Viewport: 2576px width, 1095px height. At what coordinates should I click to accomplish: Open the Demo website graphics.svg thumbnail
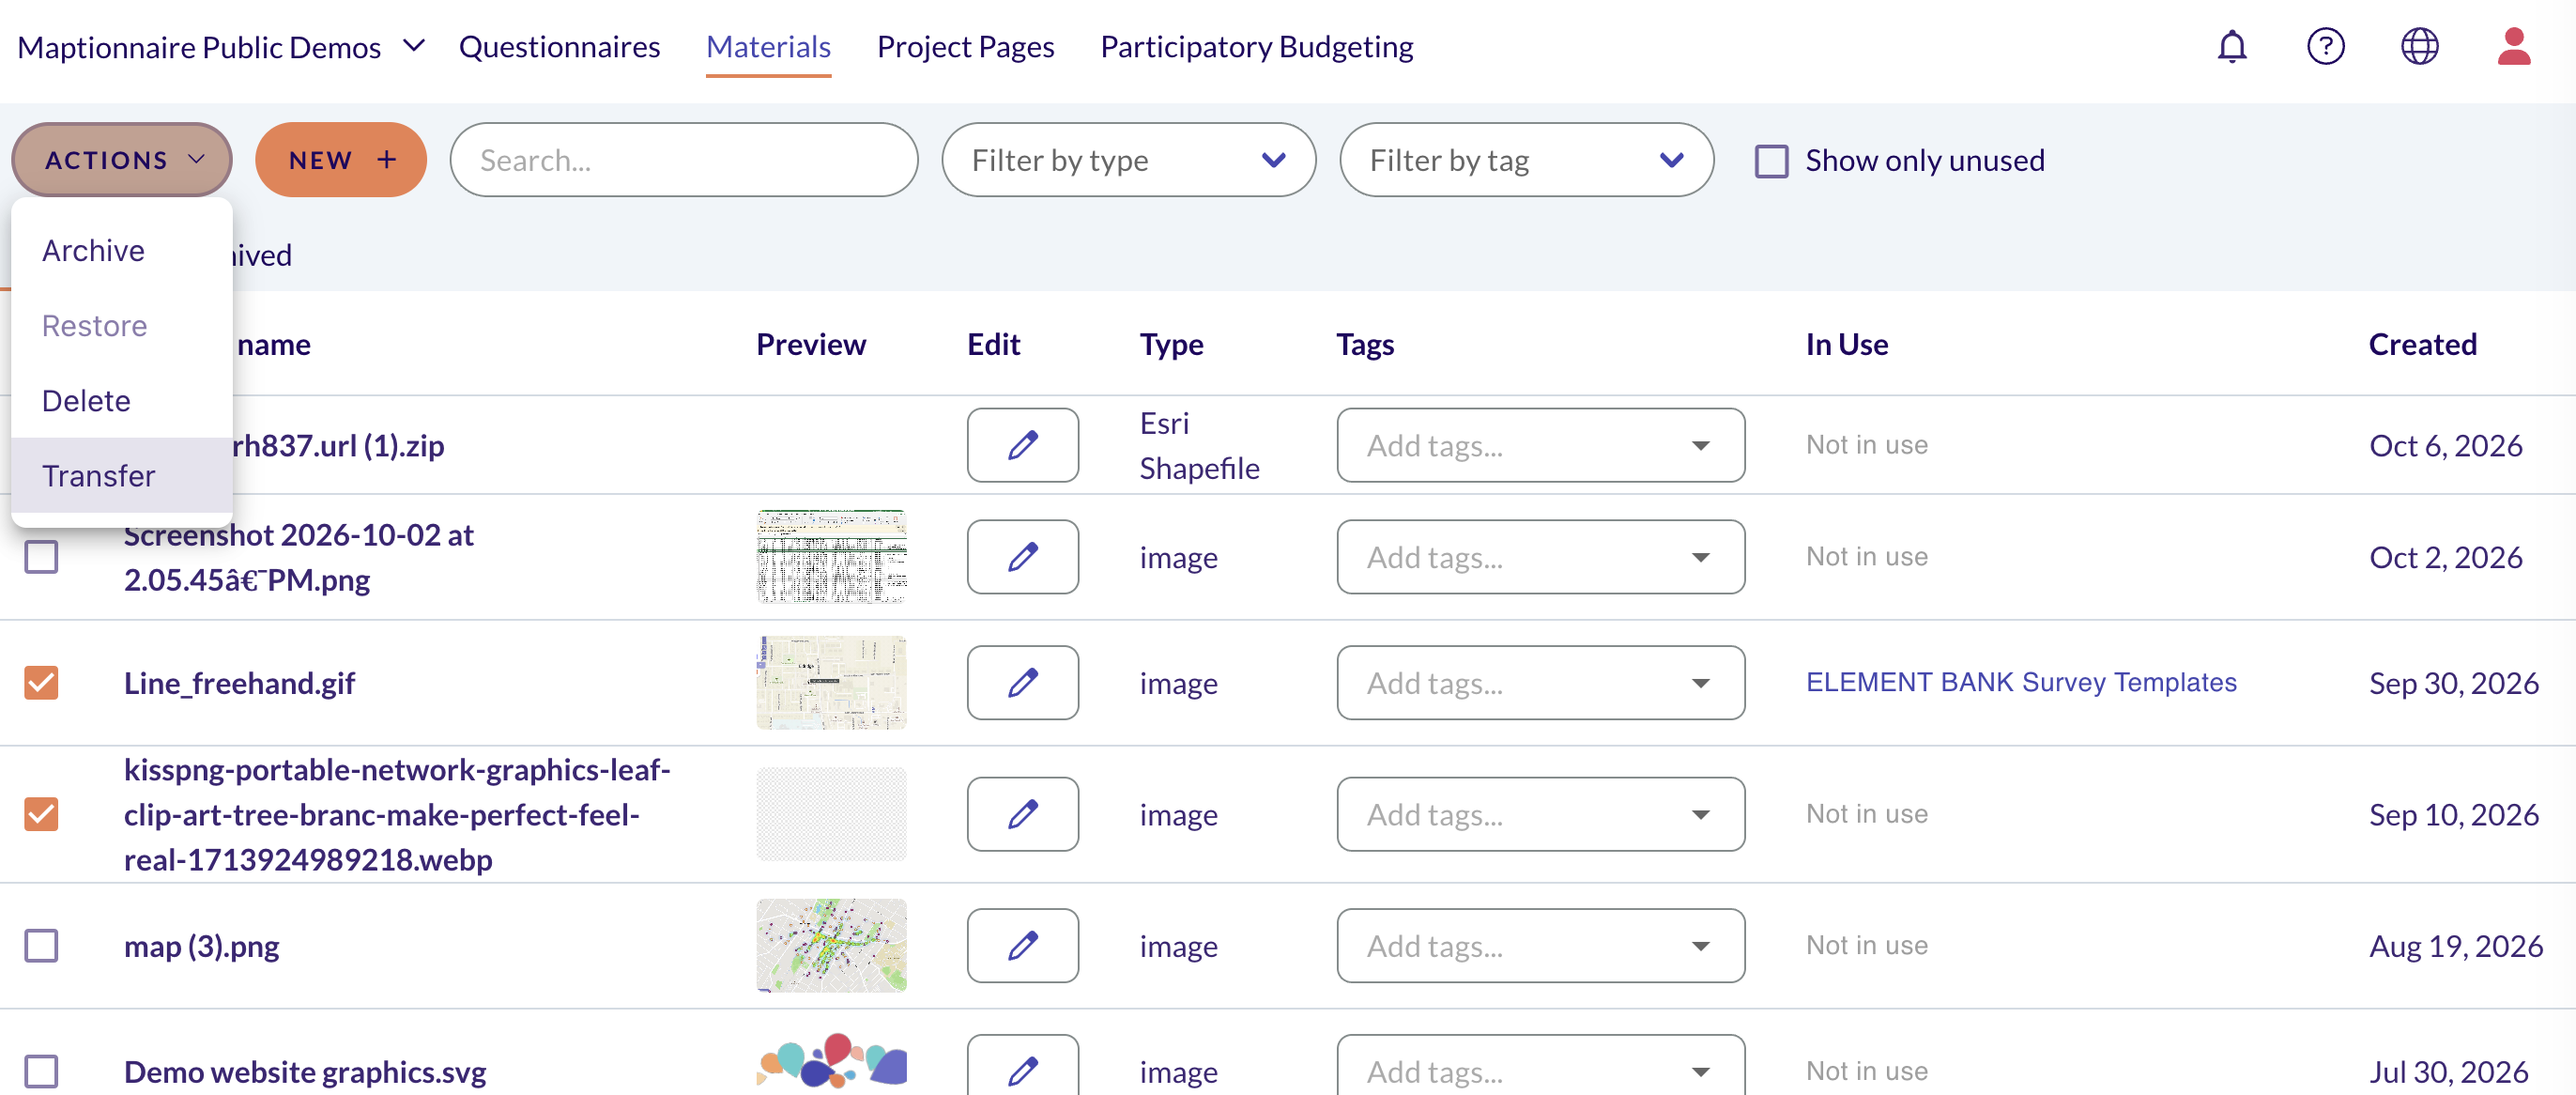[x=831, y=1060]
